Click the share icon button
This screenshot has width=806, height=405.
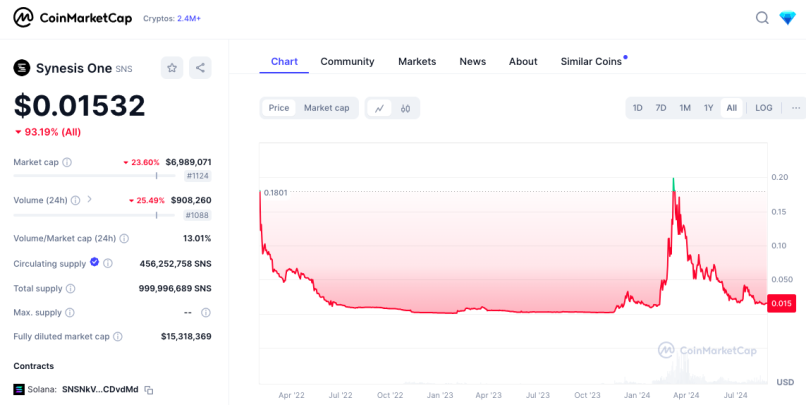pyautogui.click(x=200, y=68)
